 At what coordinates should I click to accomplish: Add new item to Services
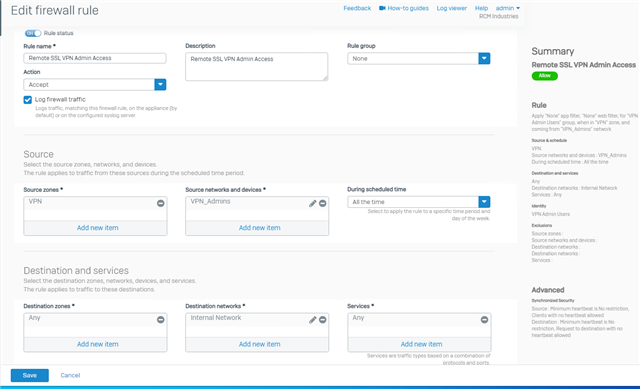click(421, 344)
